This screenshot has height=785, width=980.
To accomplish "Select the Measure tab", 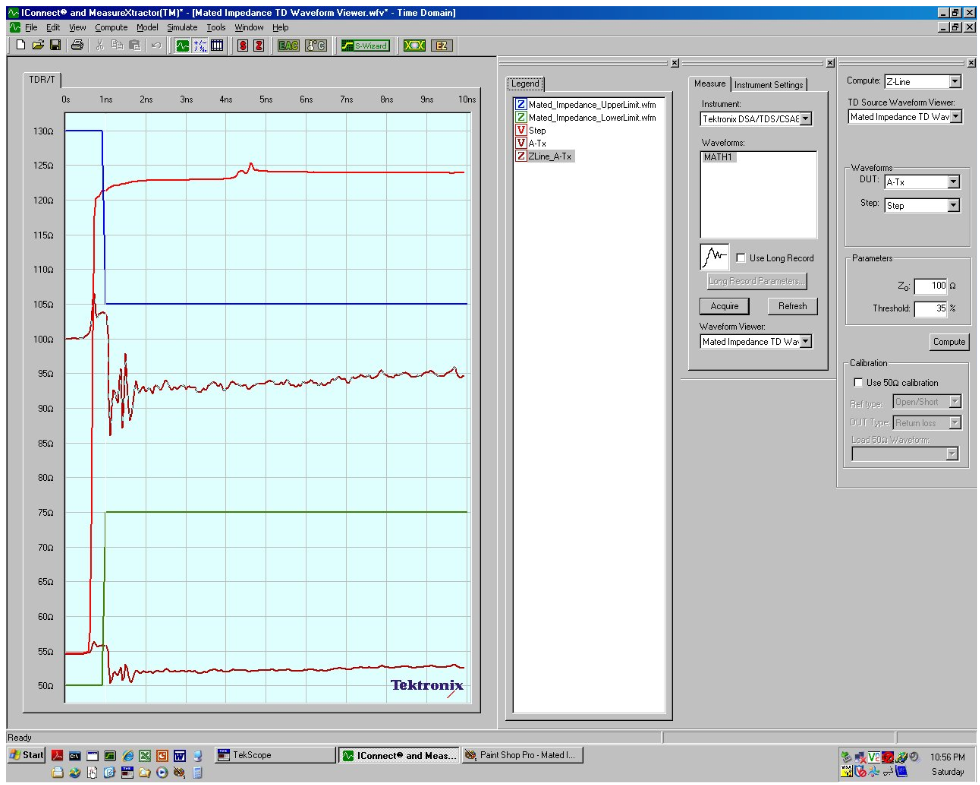I will point(710,83).
